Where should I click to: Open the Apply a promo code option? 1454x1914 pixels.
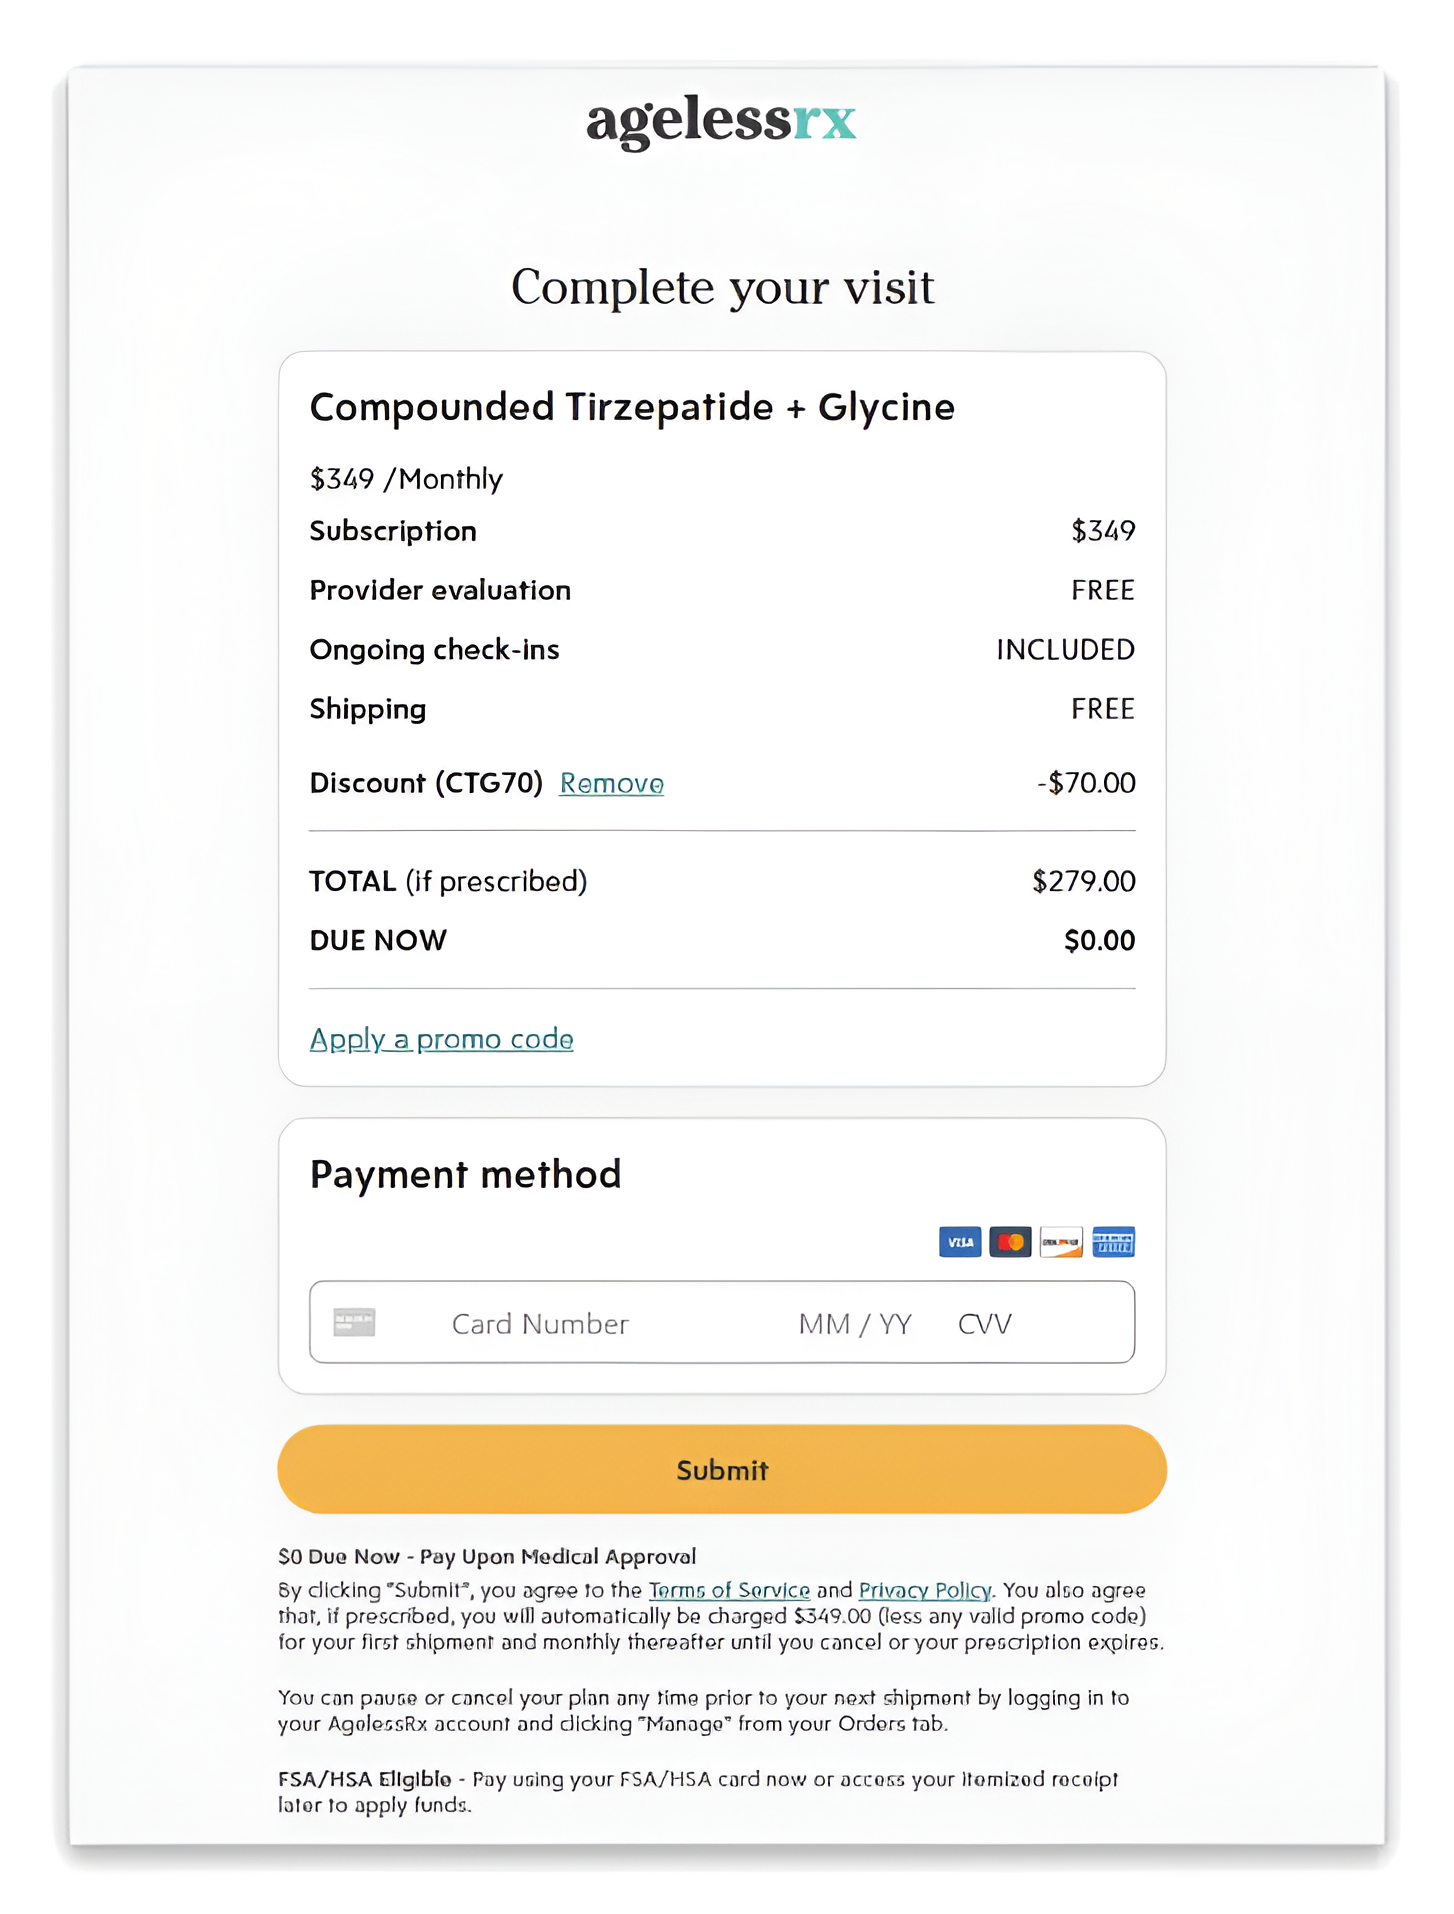click(441, 1039)
